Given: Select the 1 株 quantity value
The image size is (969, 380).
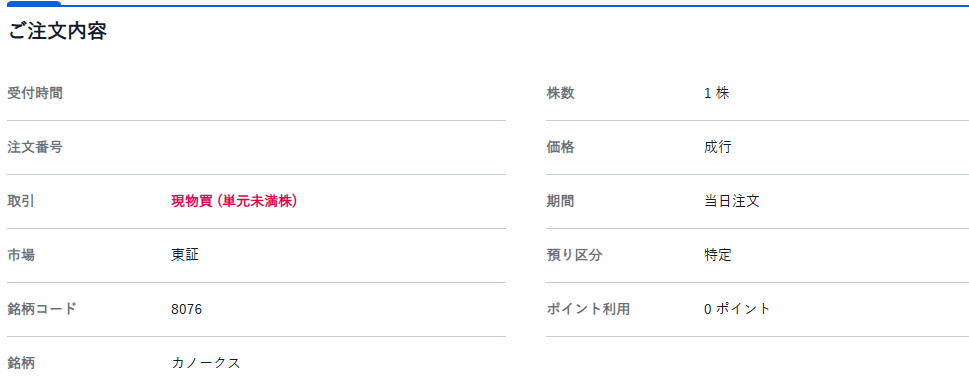Looking at the screenshot, I should tap(717, 93).
